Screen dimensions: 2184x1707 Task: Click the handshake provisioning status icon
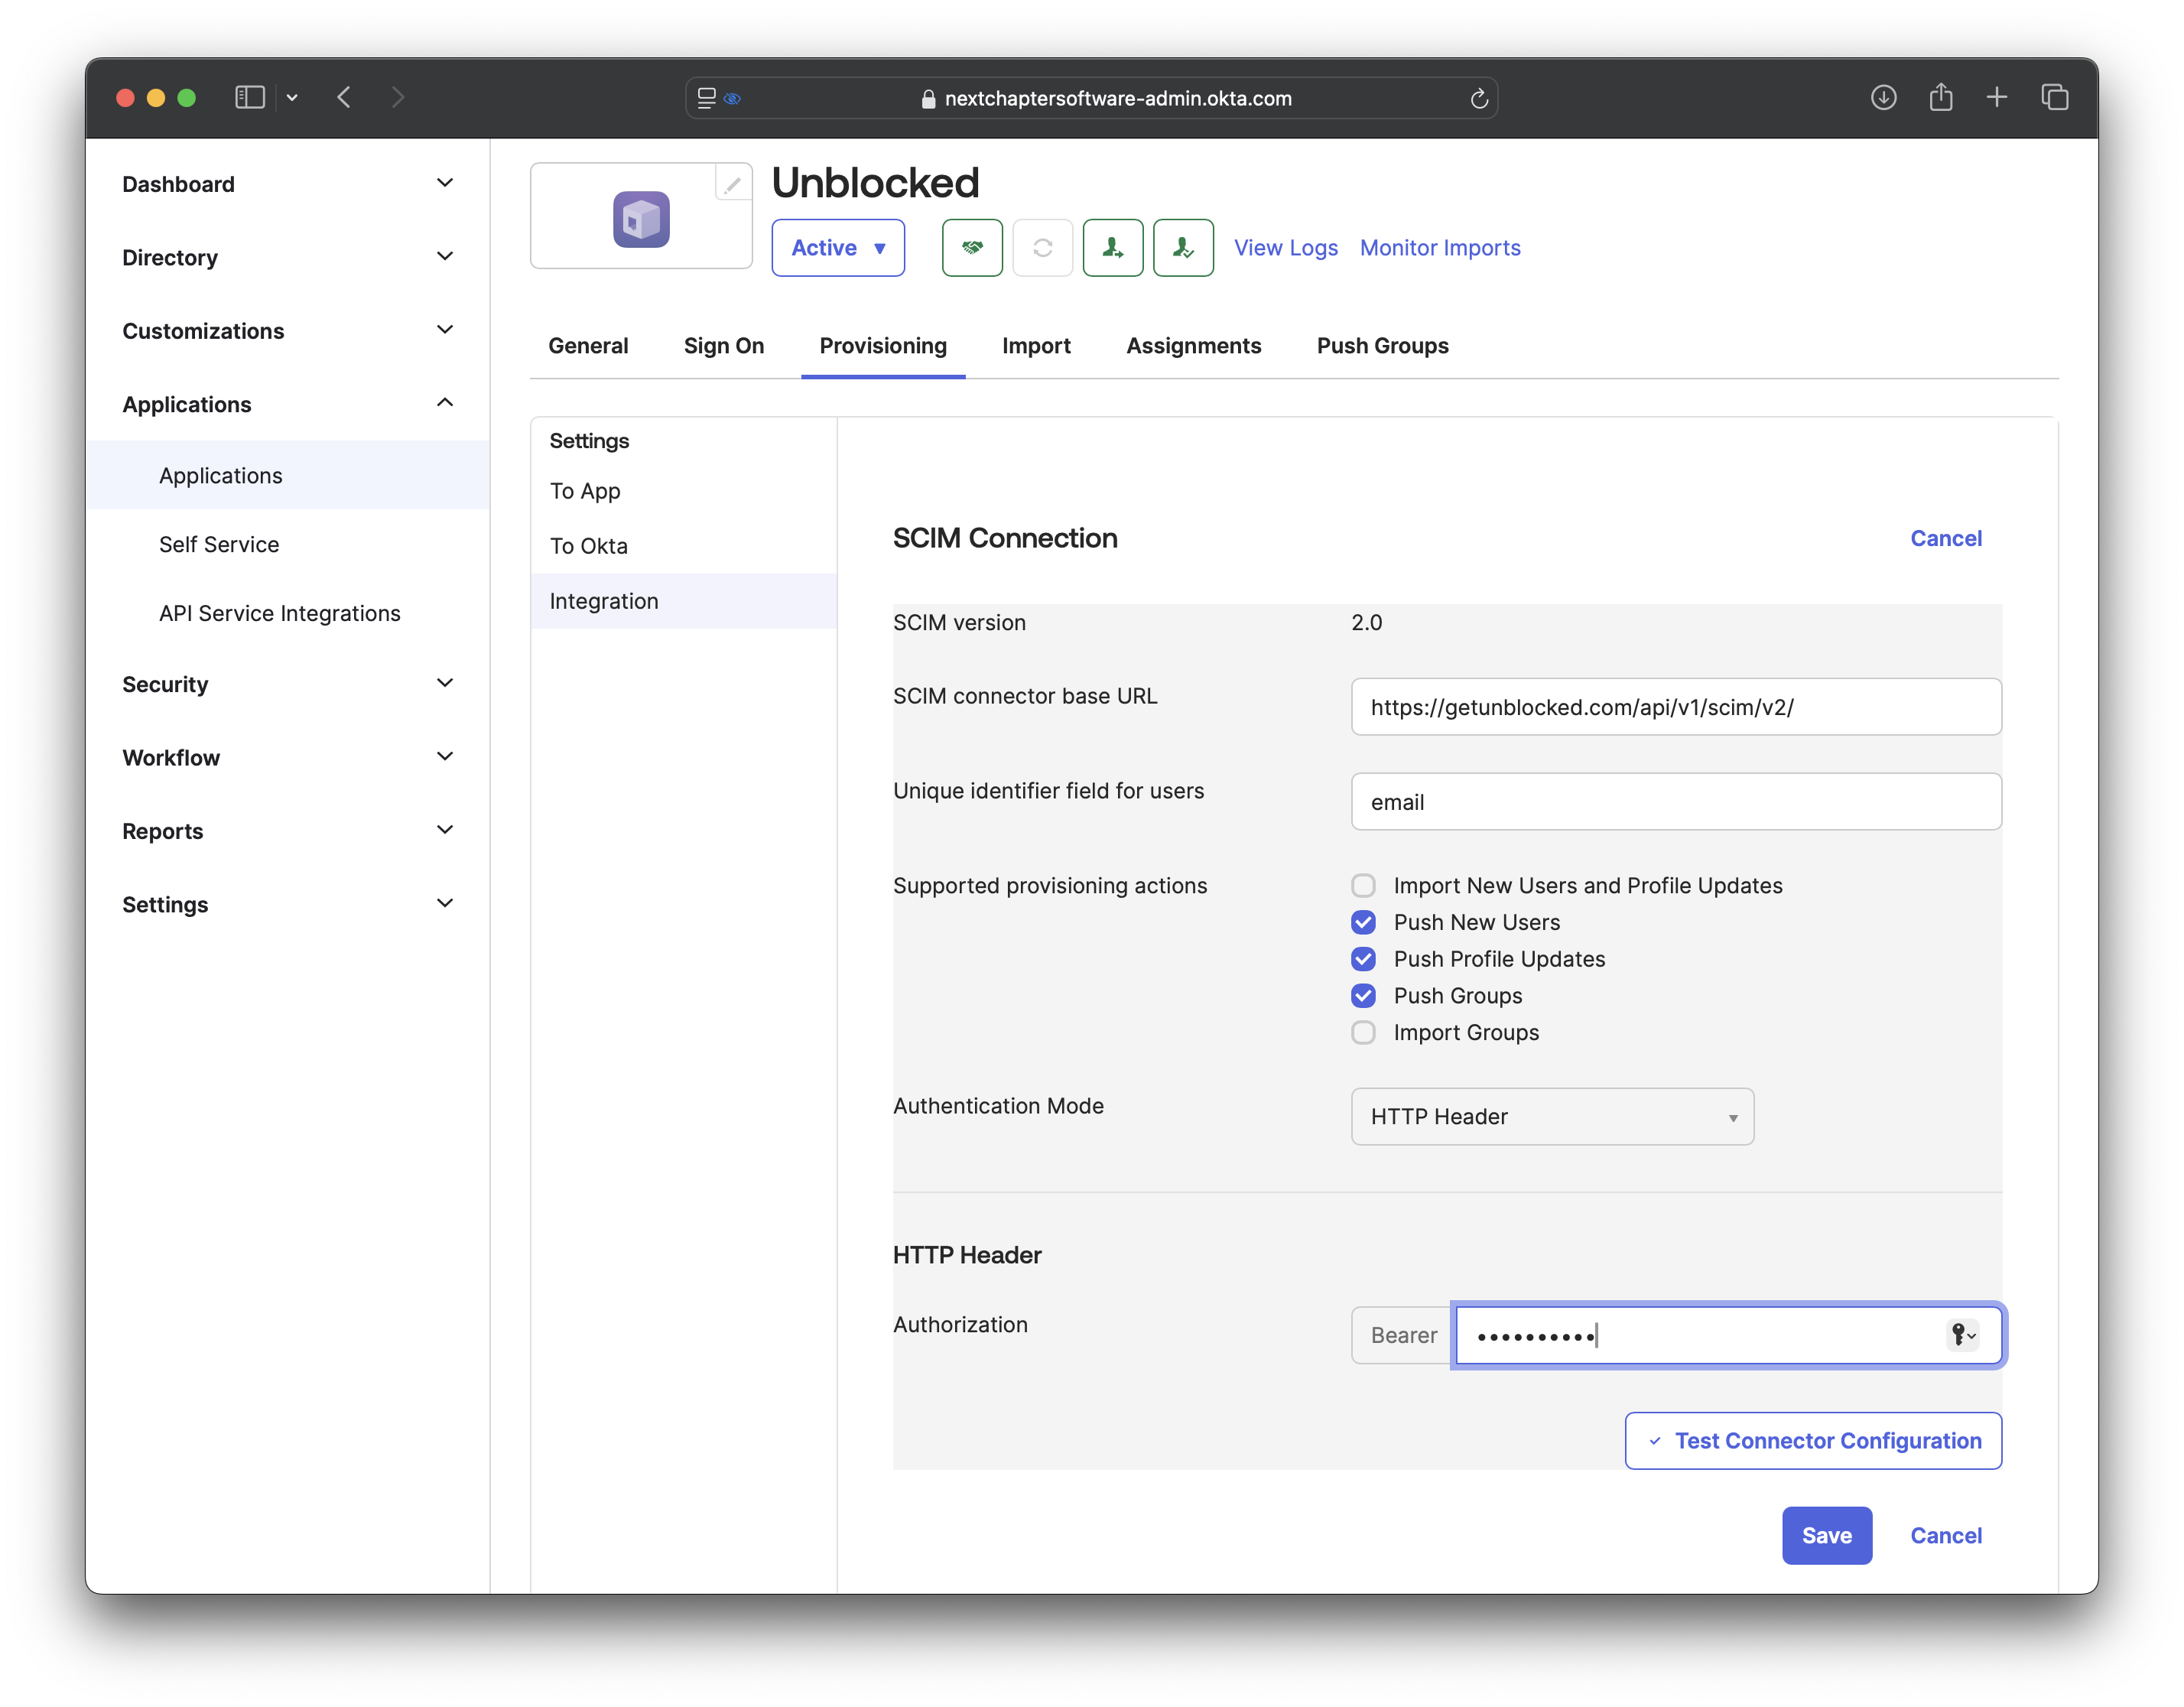click(x=972, y=247)
